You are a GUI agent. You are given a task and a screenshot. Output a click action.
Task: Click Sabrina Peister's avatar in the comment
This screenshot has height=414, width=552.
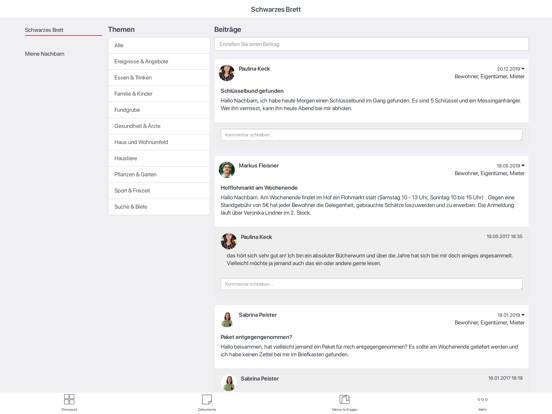click(x=228, y=383)
